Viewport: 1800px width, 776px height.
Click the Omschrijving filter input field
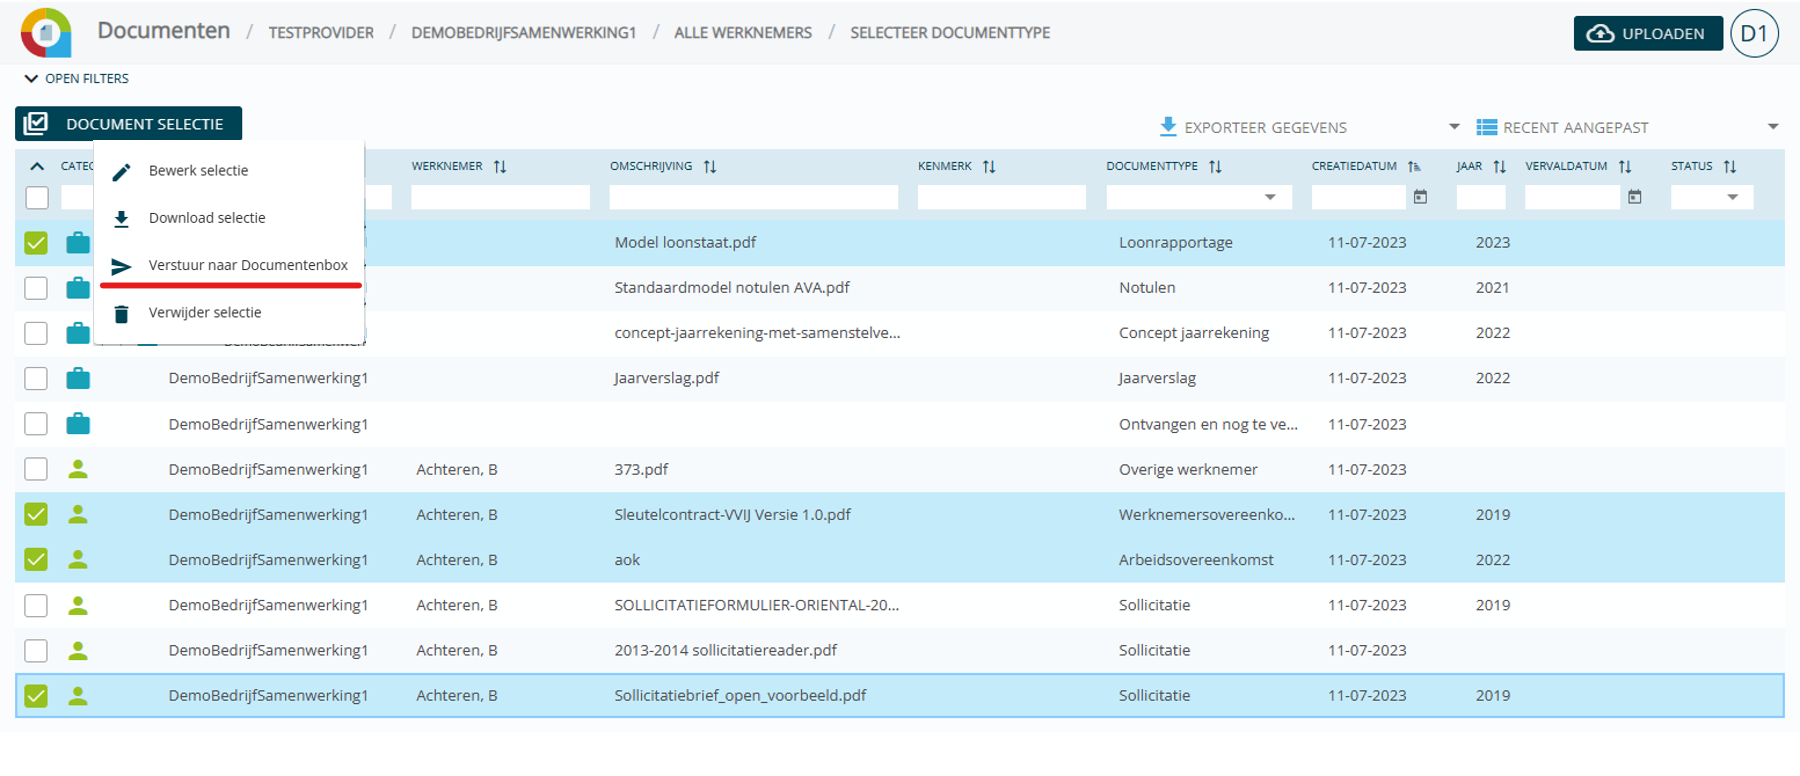coord(753,198)
